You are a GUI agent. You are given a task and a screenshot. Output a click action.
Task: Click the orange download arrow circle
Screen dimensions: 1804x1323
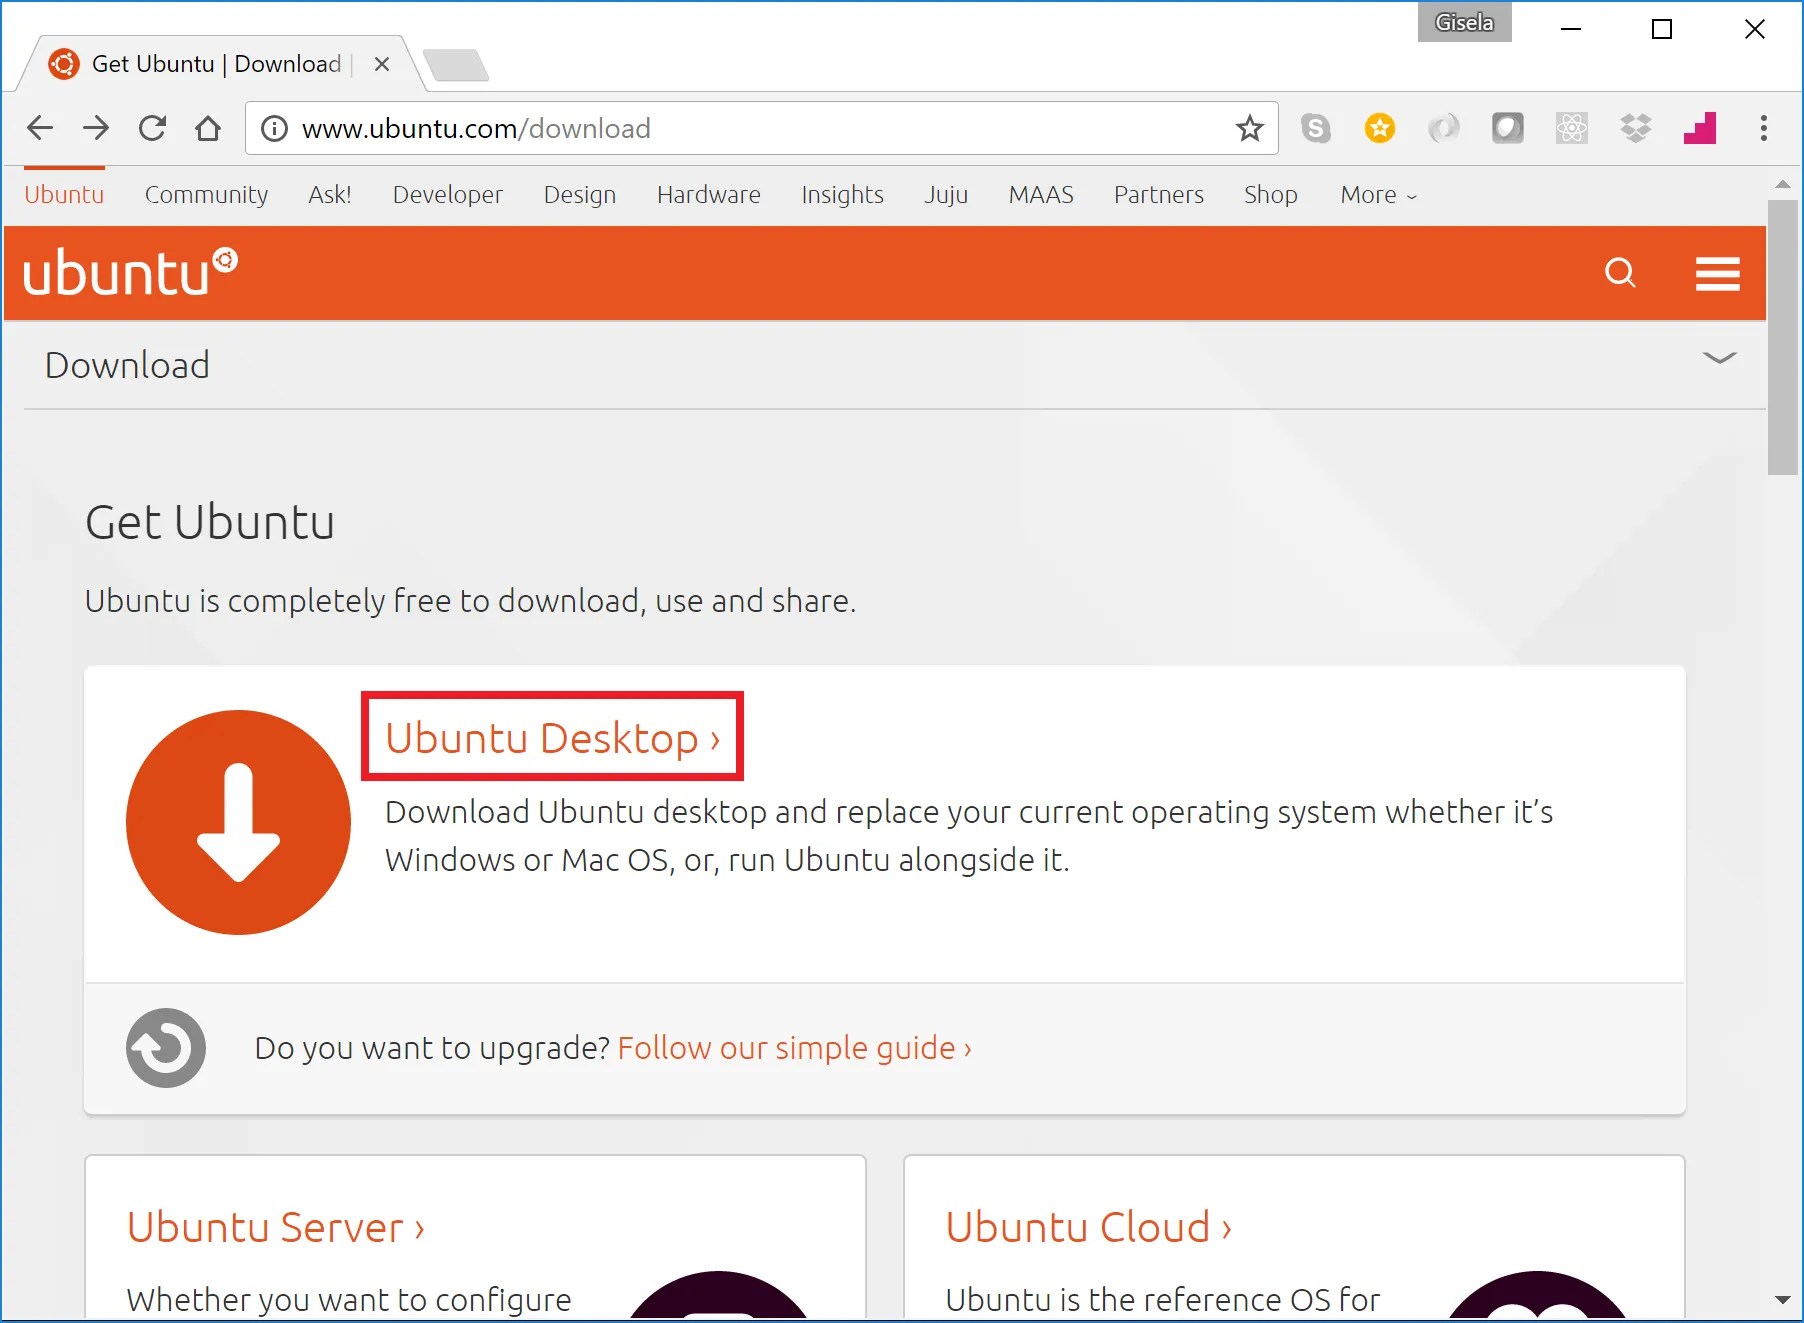238,822
